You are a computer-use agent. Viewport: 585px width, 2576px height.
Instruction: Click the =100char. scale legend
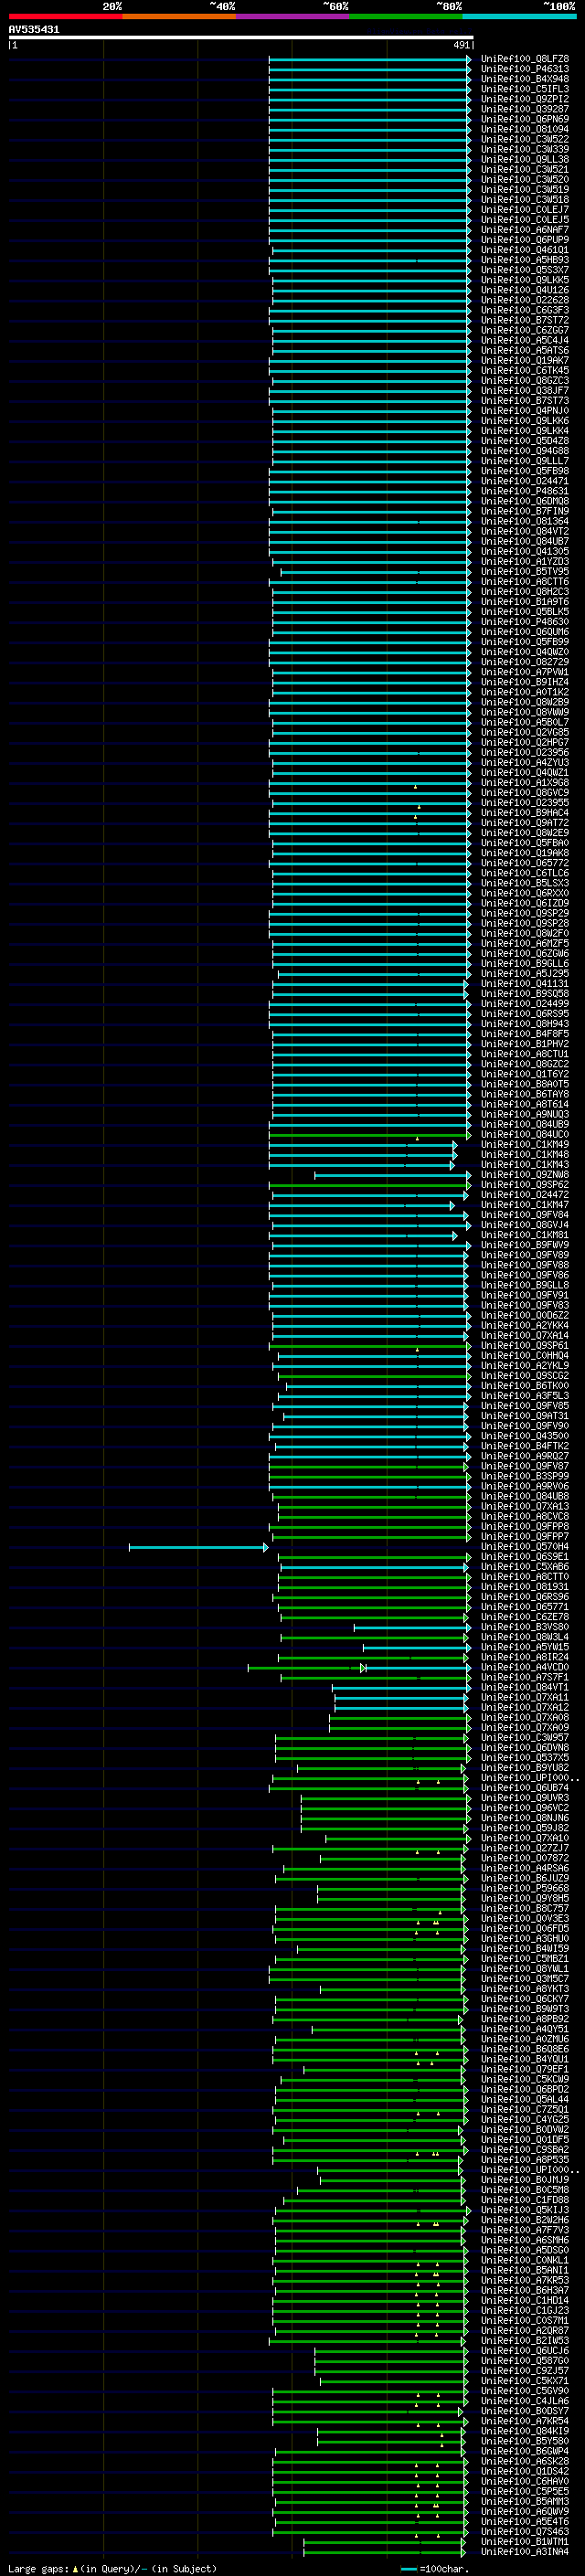[x=435, y=2569]
